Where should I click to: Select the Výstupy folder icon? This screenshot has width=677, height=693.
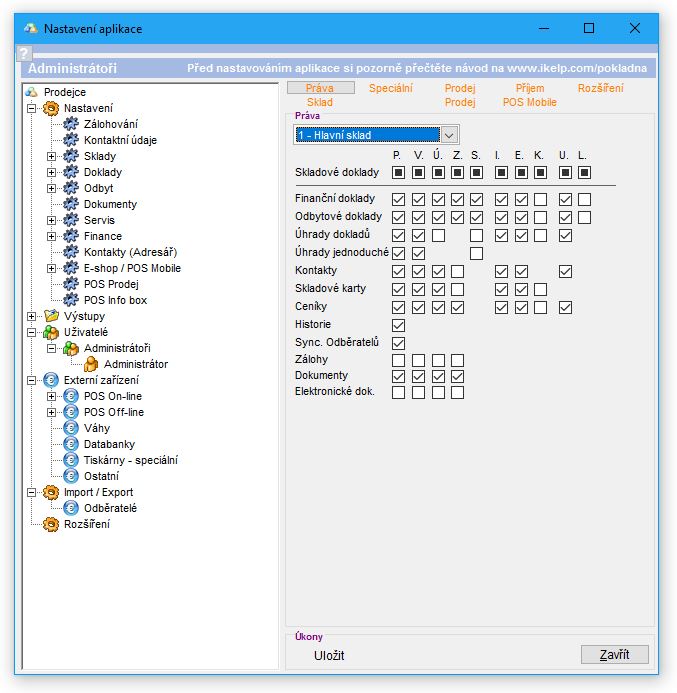51,316
